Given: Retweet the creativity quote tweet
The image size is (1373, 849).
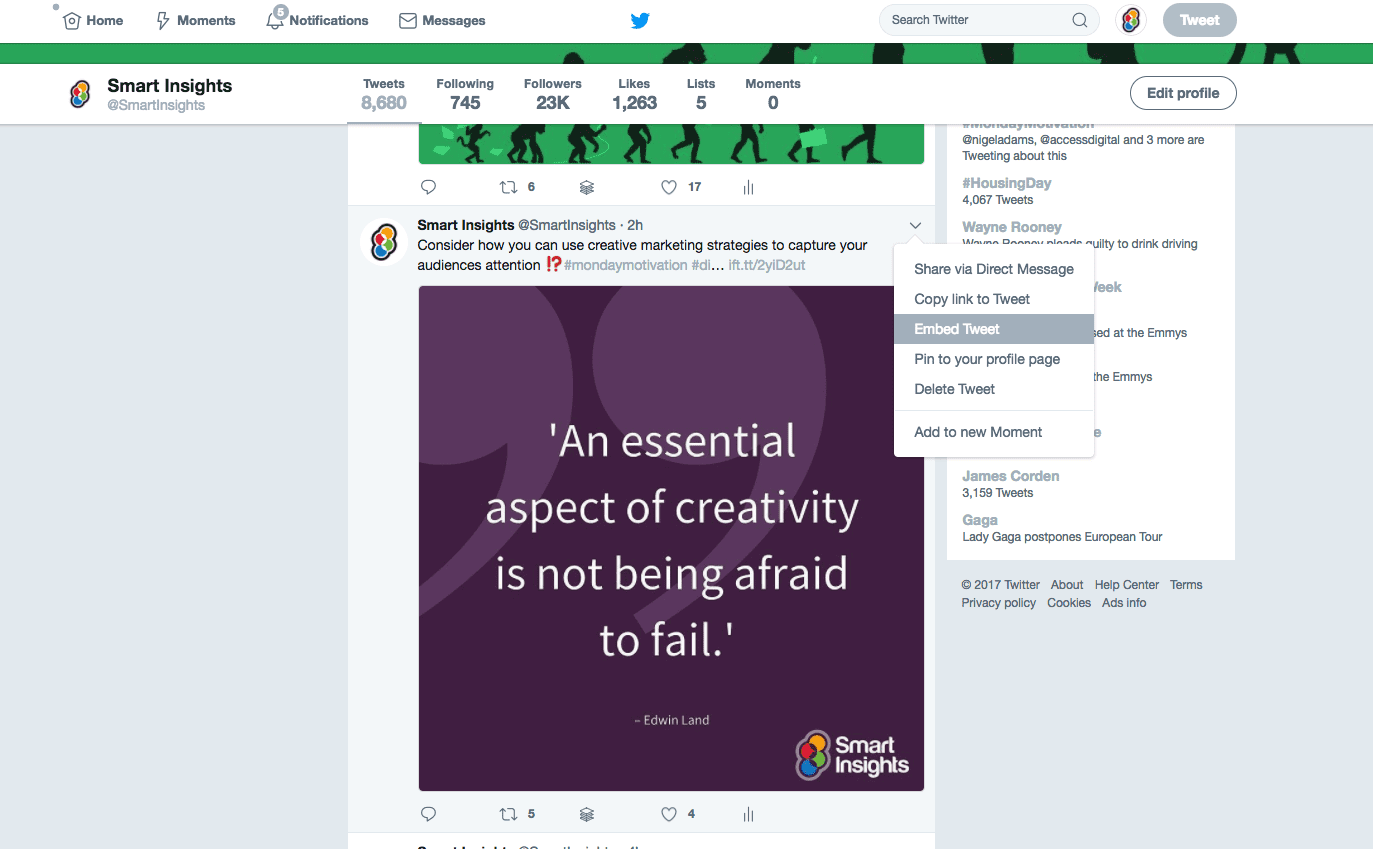Looking at the screenshot, I should (x=510, y=813).
